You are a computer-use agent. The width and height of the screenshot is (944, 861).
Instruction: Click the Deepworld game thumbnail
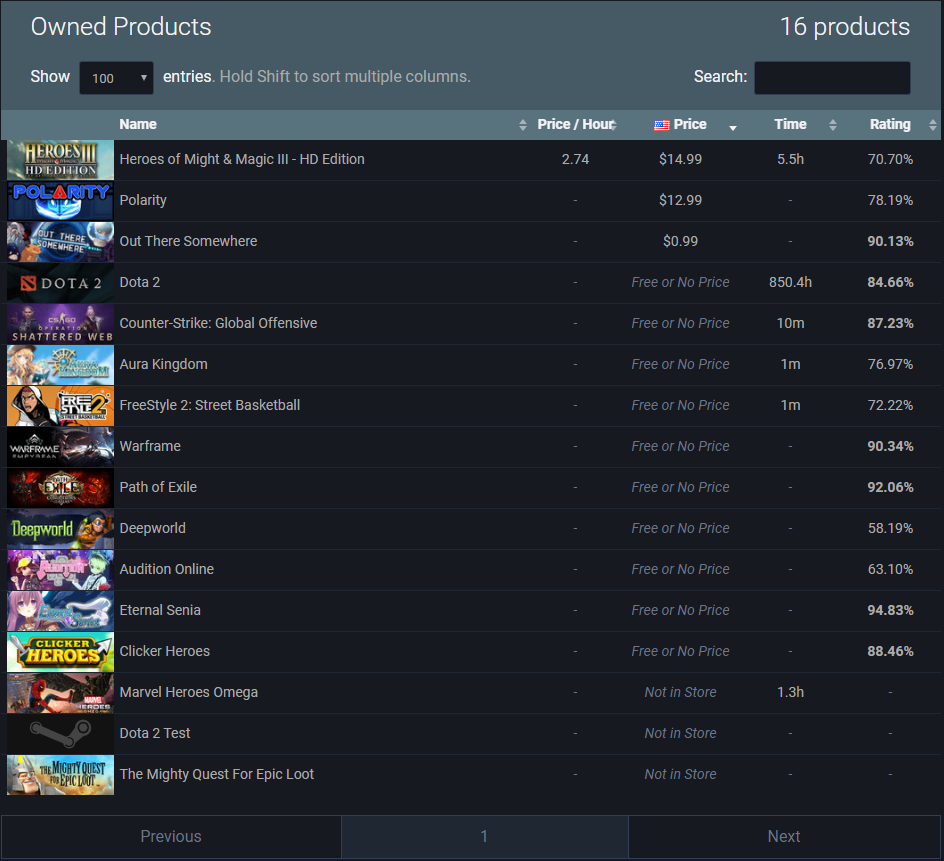click(60, 529)
